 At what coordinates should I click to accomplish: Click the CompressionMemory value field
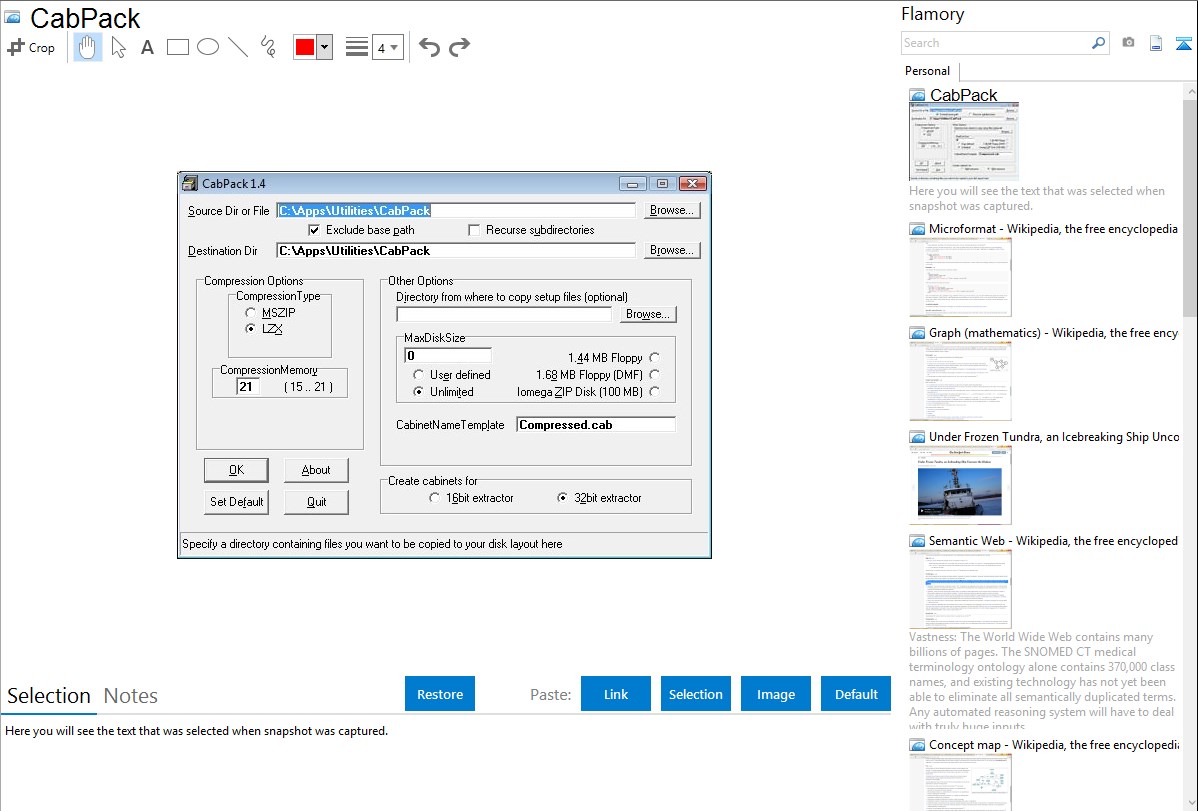(248, 387)
